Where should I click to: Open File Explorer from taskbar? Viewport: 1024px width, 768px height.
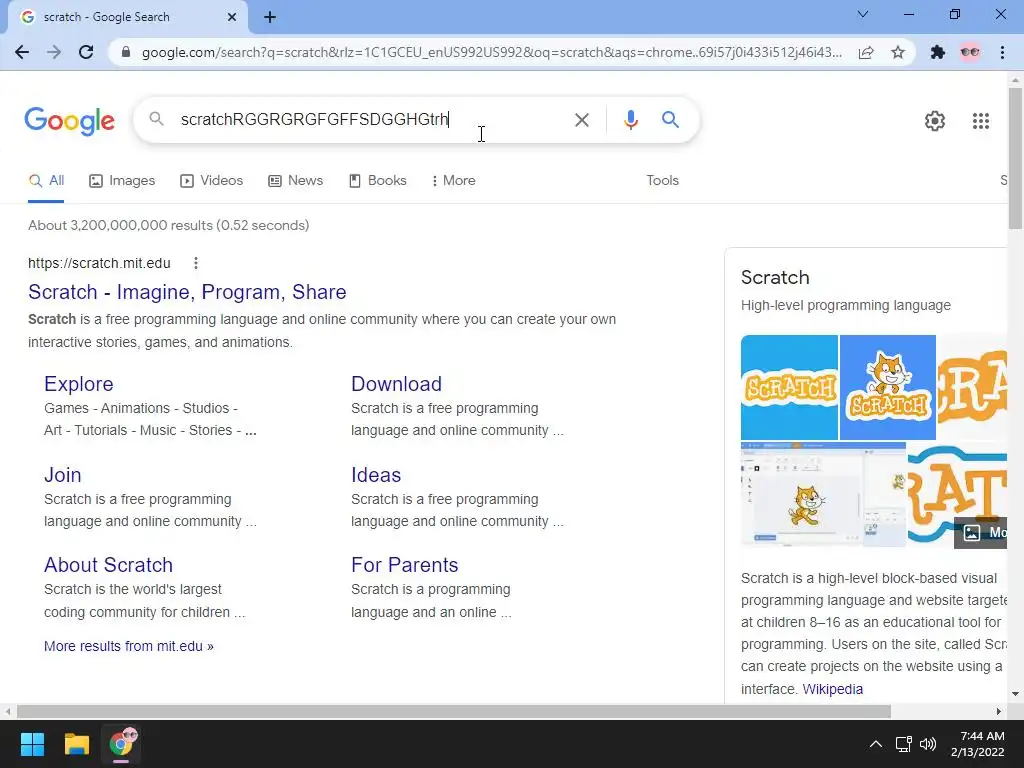(x=76, y=744)
